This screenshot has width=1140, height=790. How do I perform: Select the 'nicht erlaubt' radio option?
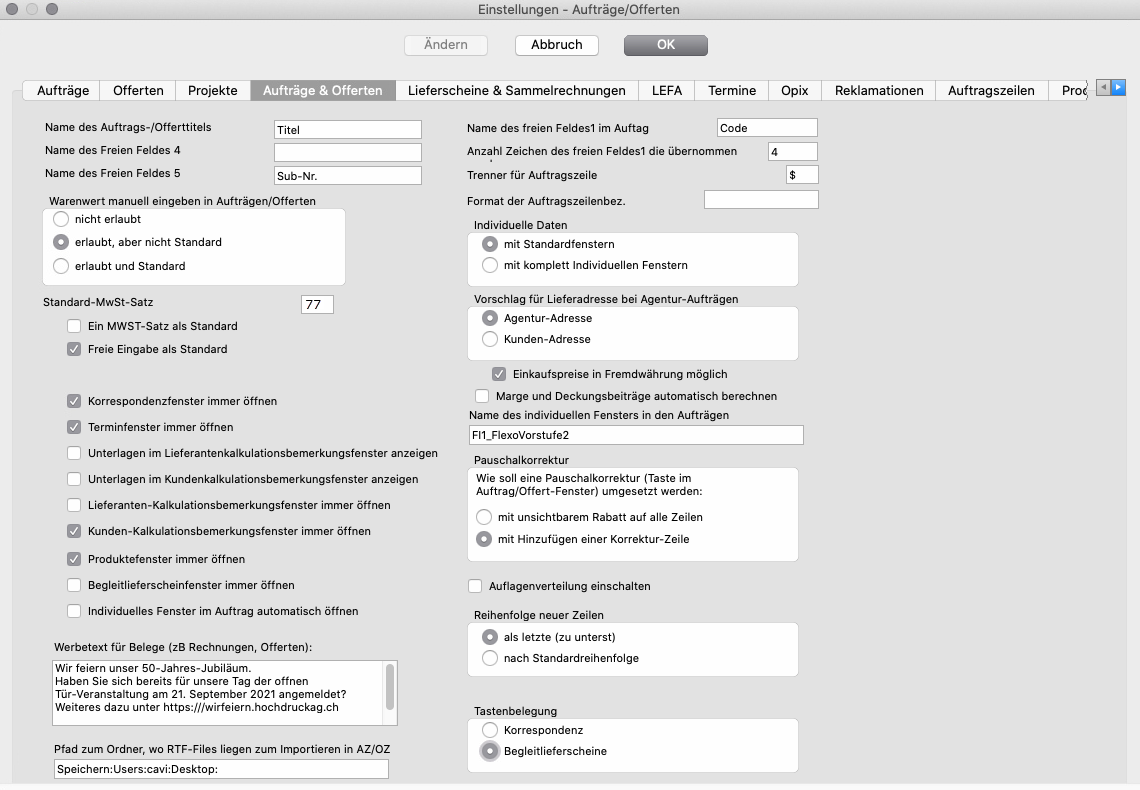[61, 218]
